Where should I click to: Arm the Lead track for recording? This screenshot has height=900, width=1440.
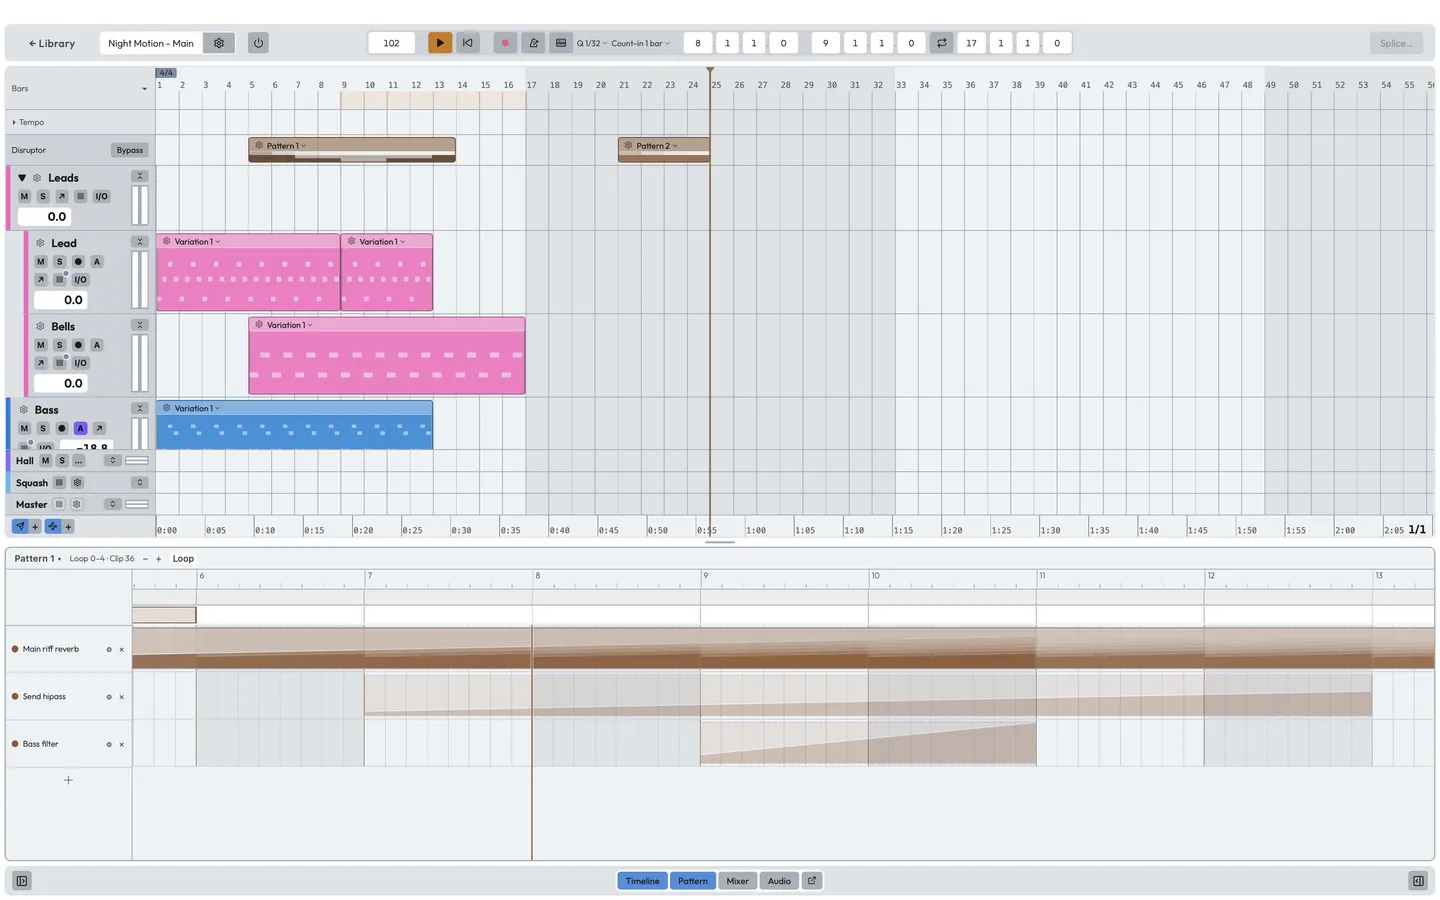(78, 262)
